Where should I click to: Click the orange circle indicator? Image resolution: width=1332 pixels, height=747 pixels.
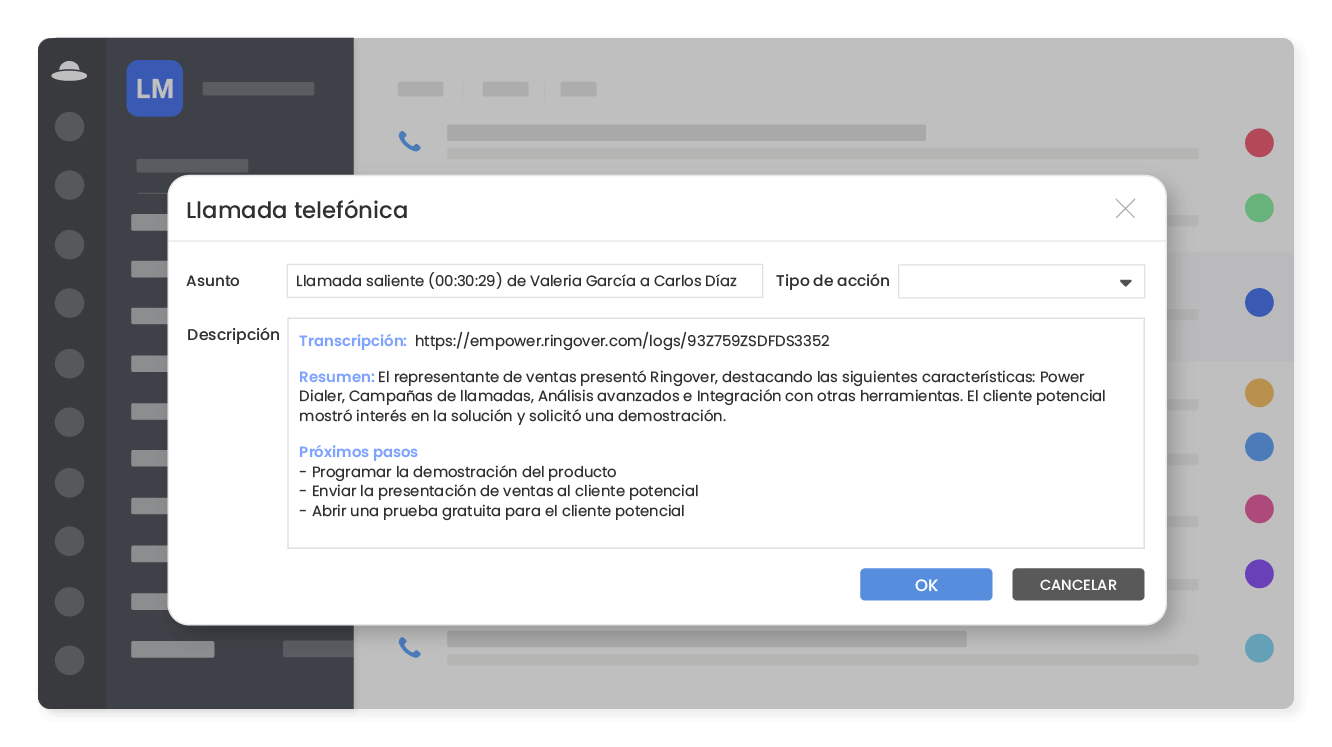pos(1259,393)
